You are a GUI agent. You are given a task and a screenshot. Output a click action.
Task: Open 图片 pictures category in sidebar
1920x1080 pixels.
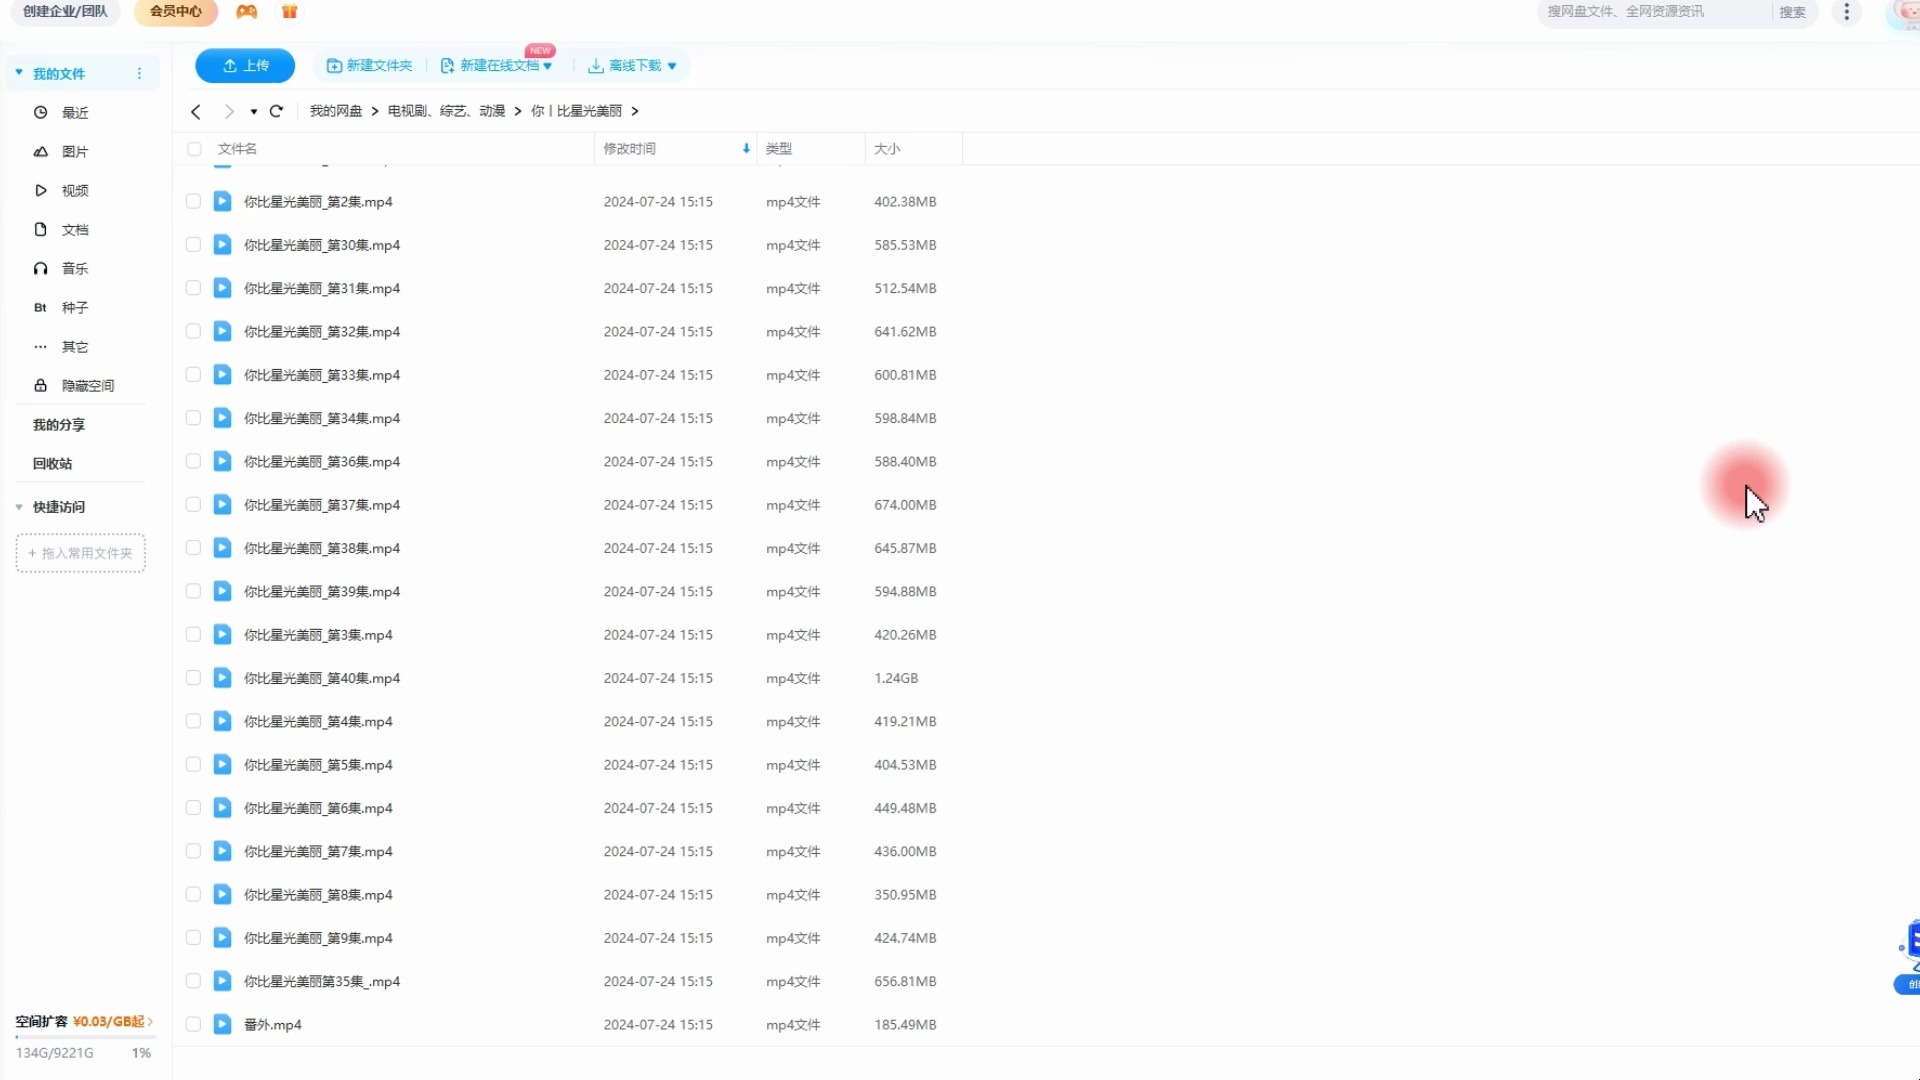point(75,152)
